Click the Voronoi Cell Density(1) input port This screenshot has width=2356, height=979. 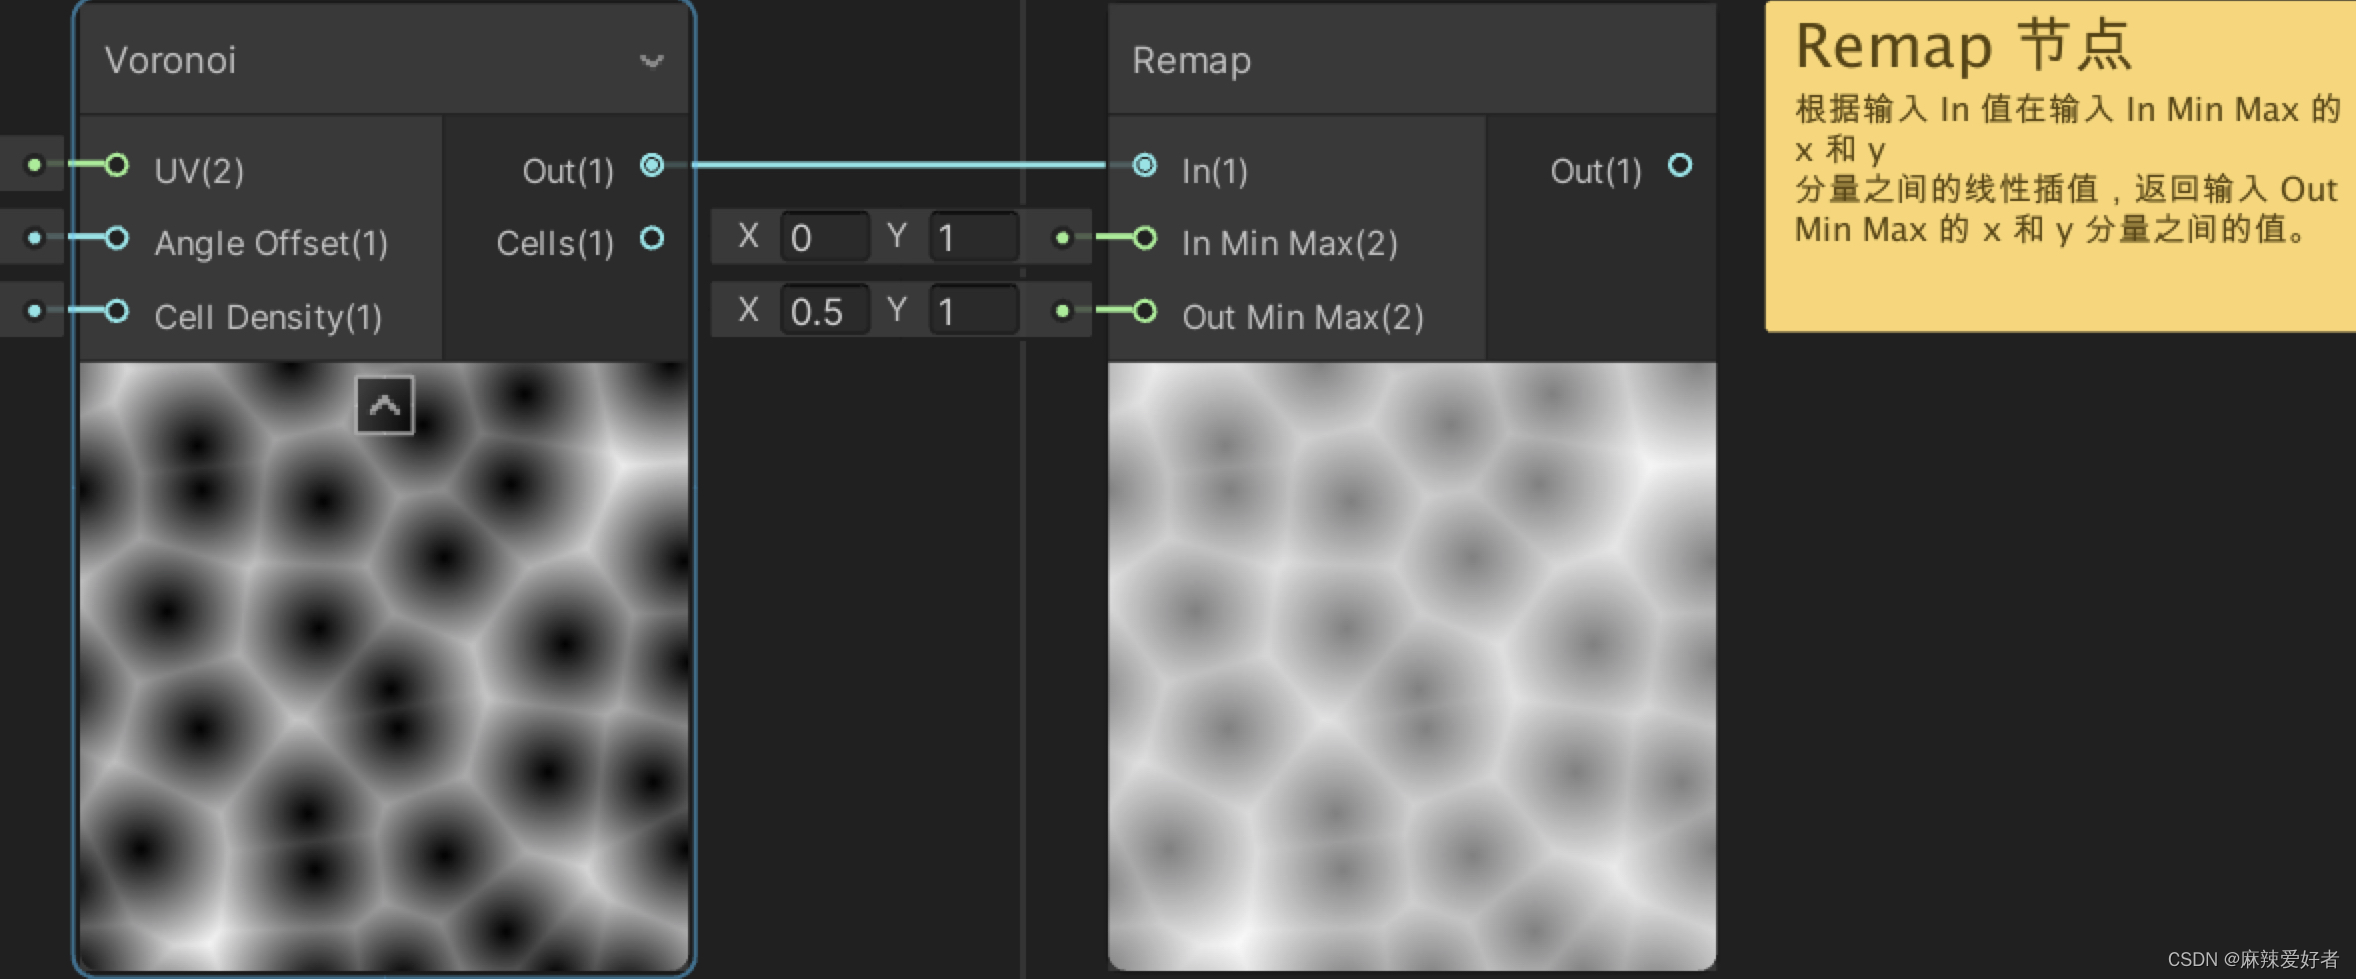[x=116, y=312]
